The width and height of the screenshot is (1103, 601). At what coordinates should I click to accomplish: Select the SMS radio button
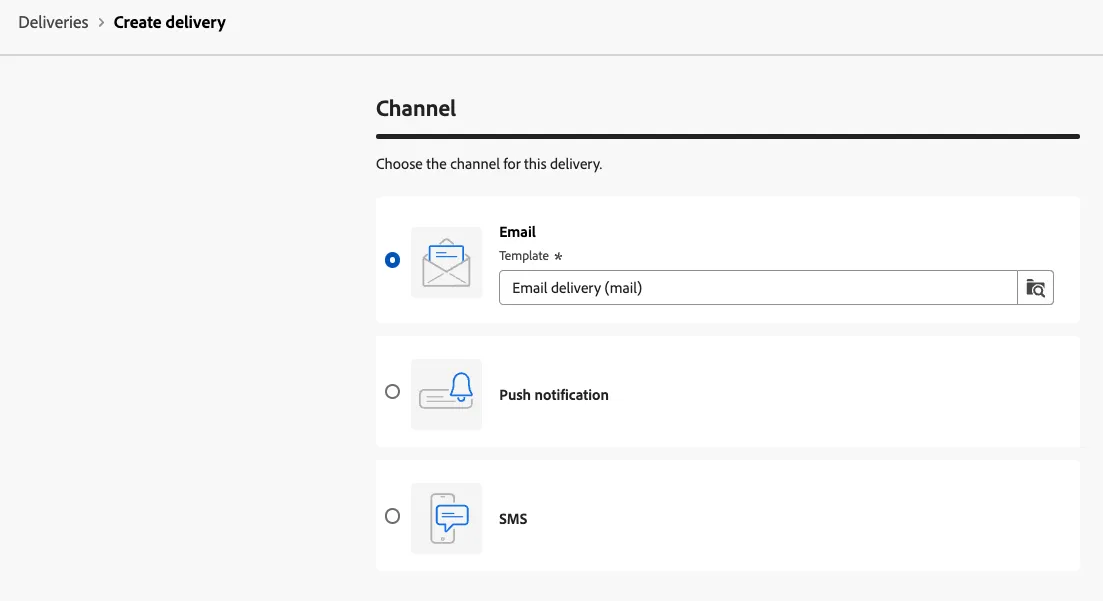point(393,516)
